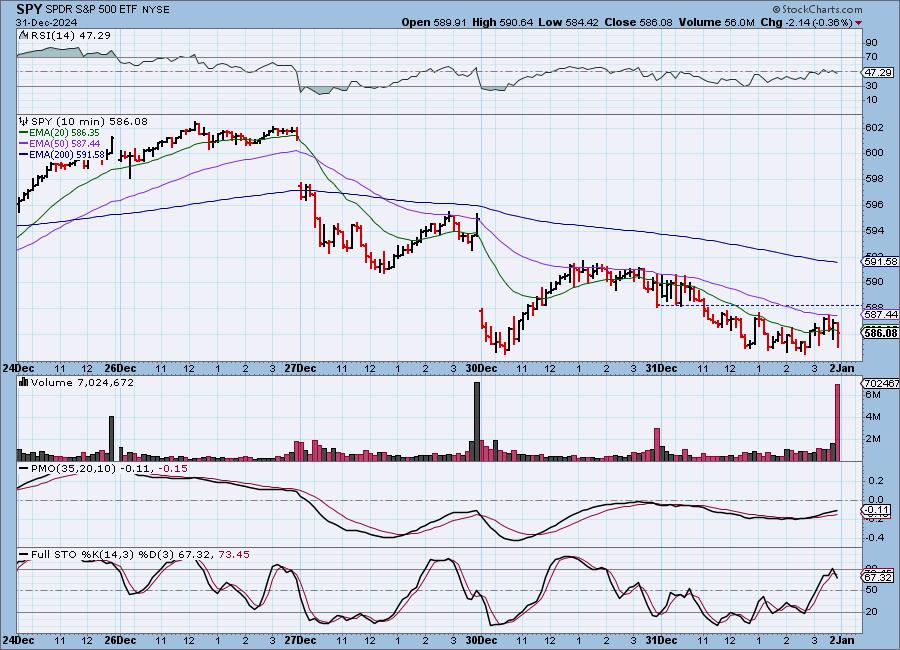Click the 591.58 price tag on the right axis
Viewport: 900px width, 650px height.
point(880,261)
